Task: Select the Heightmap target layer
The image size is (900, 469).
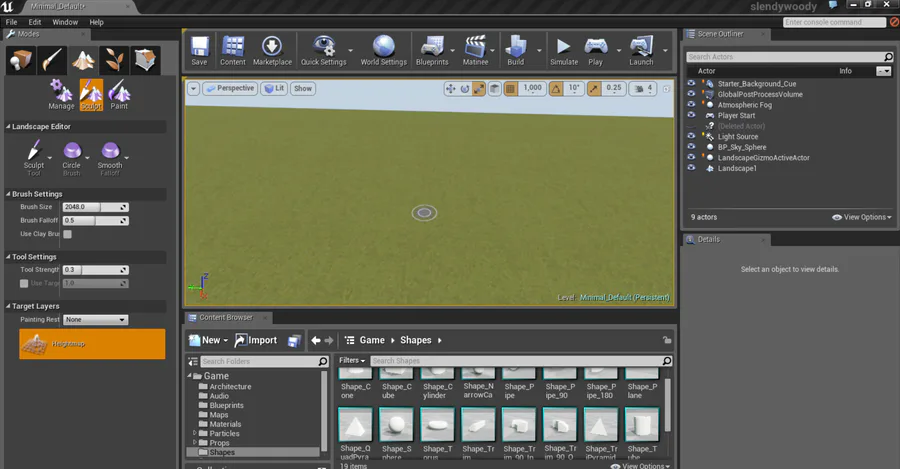Action: click(x=92, y=344)
